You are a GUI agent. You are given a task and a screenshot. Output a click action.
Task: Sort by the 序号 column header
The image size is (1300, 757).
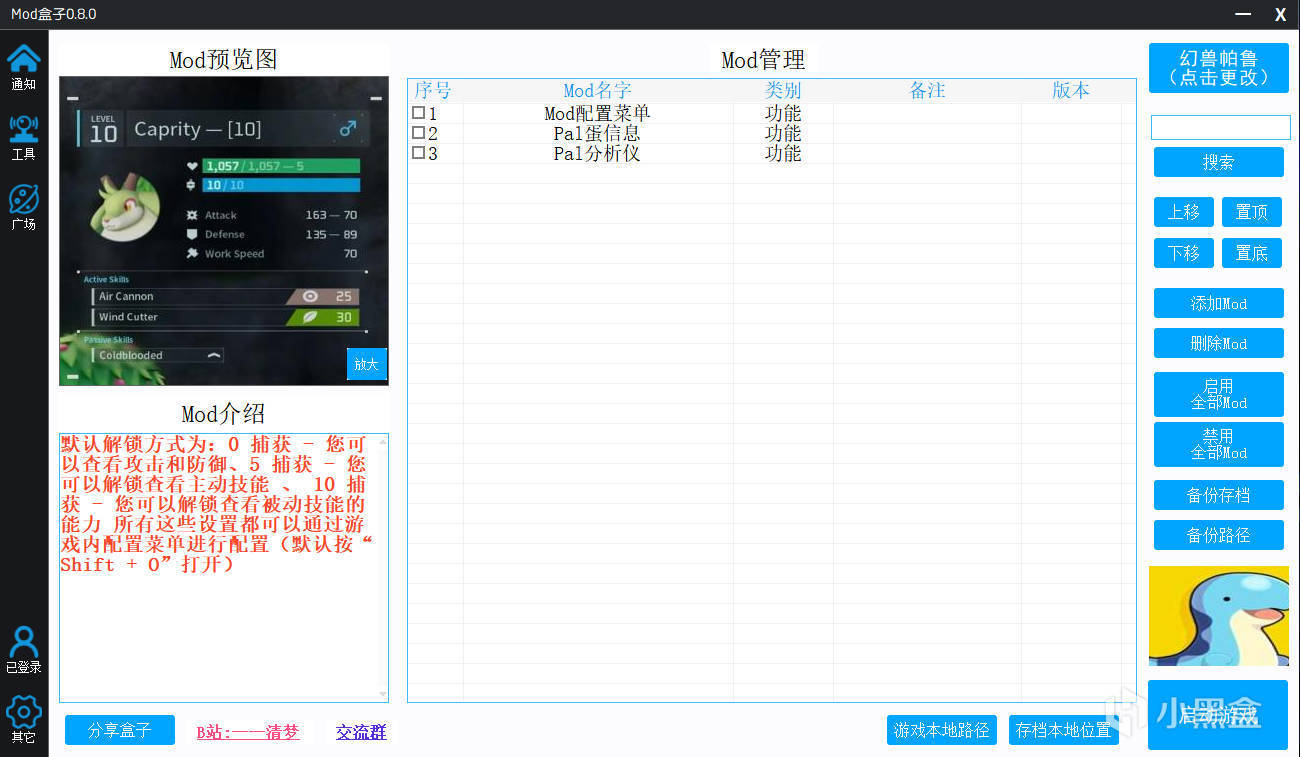pos(433,90)
